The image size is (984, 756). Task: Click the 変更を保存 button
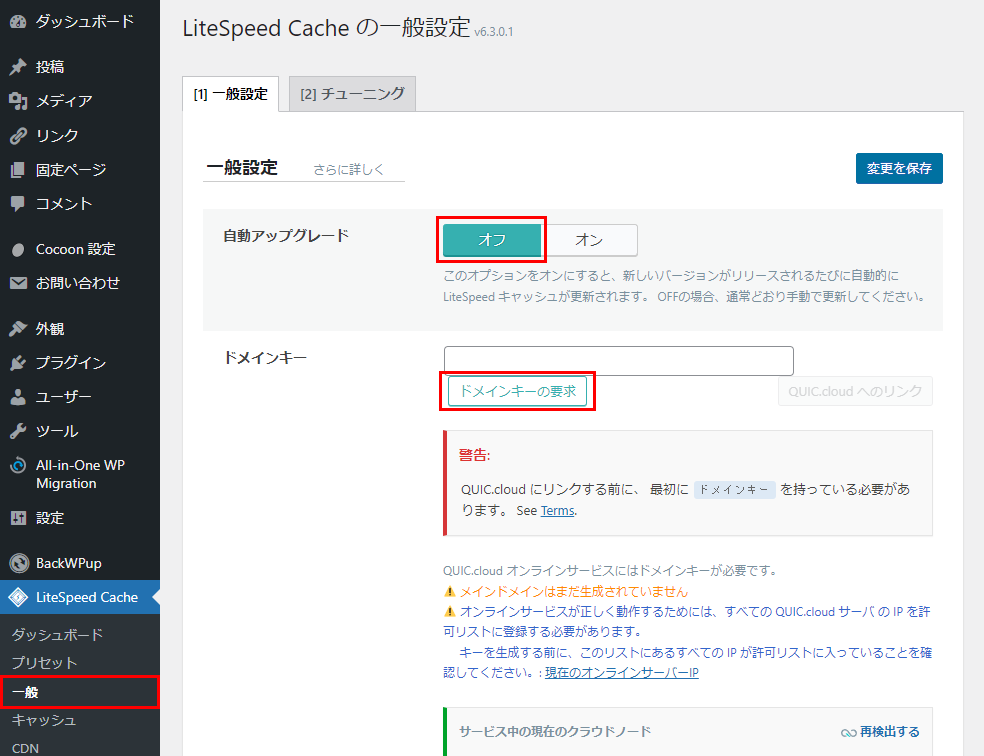coord(898,168)
